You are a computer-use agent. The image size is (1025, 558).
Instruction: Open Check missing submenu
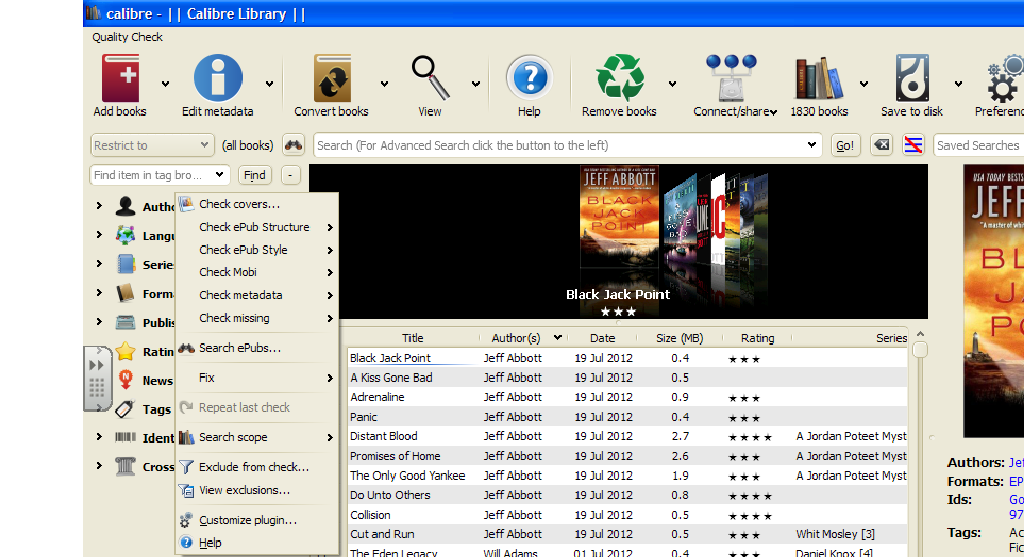click(x=257, y=318)
